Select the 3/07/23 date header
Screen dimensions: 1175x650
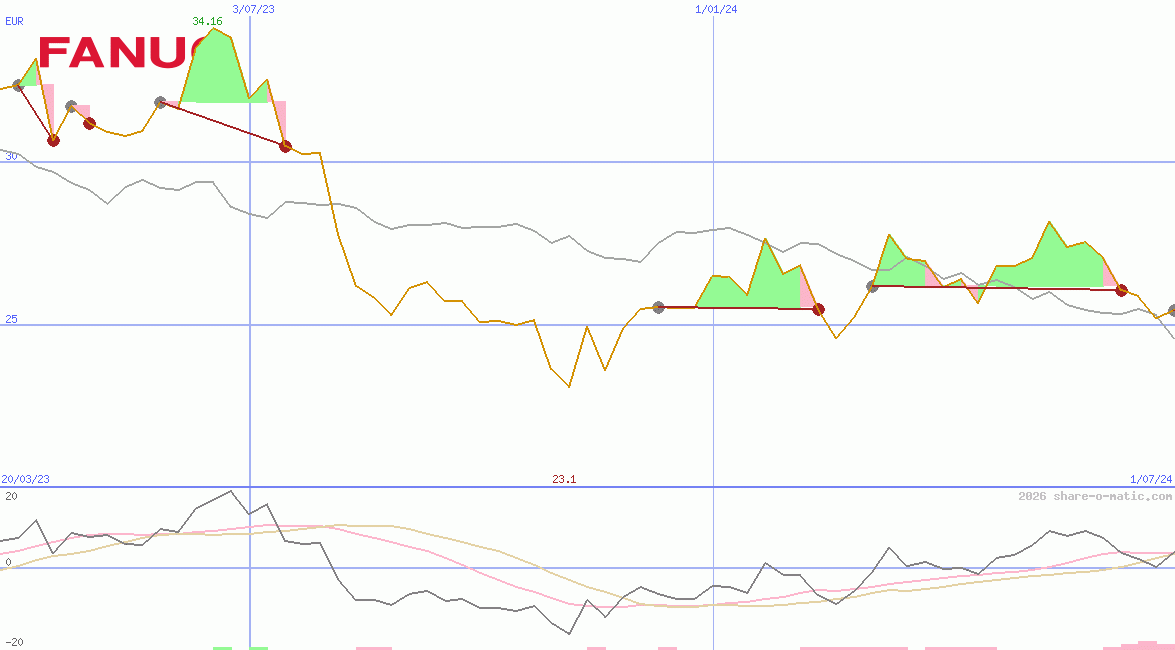coord(251,8)
